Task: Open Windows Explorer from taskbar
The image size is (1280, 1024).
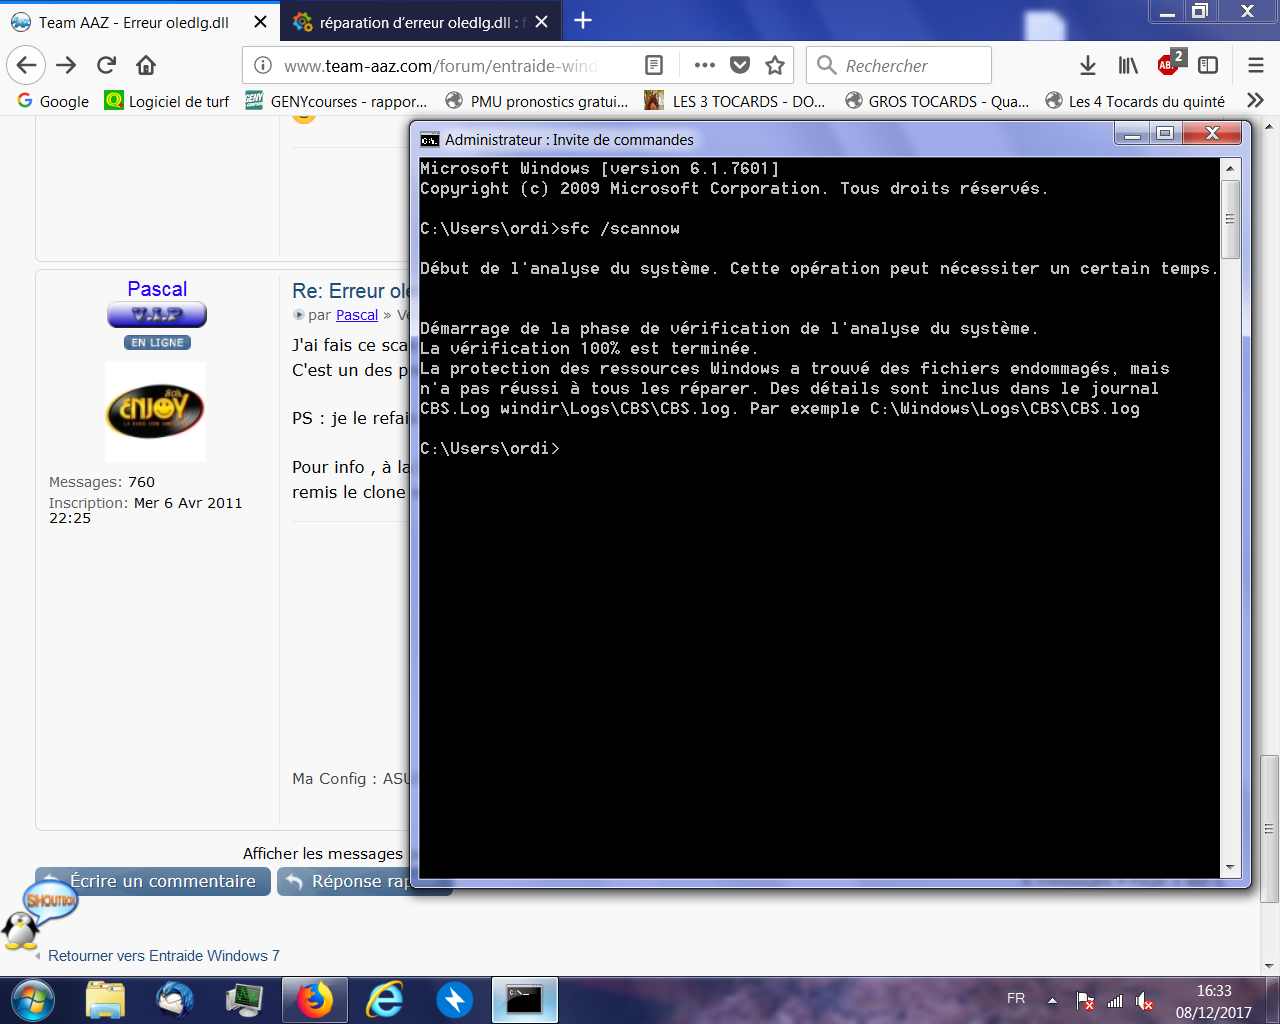Action: pos(105,1000)
